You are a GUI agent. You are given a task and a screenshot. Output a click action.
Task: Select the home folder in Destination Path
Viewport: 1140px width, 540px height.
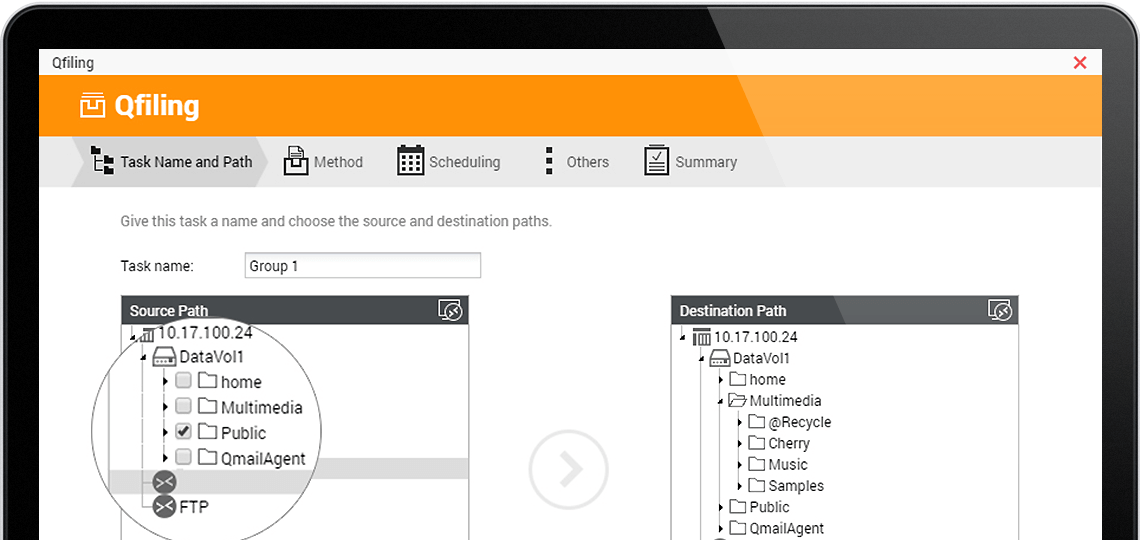click(x=768, y=379)
